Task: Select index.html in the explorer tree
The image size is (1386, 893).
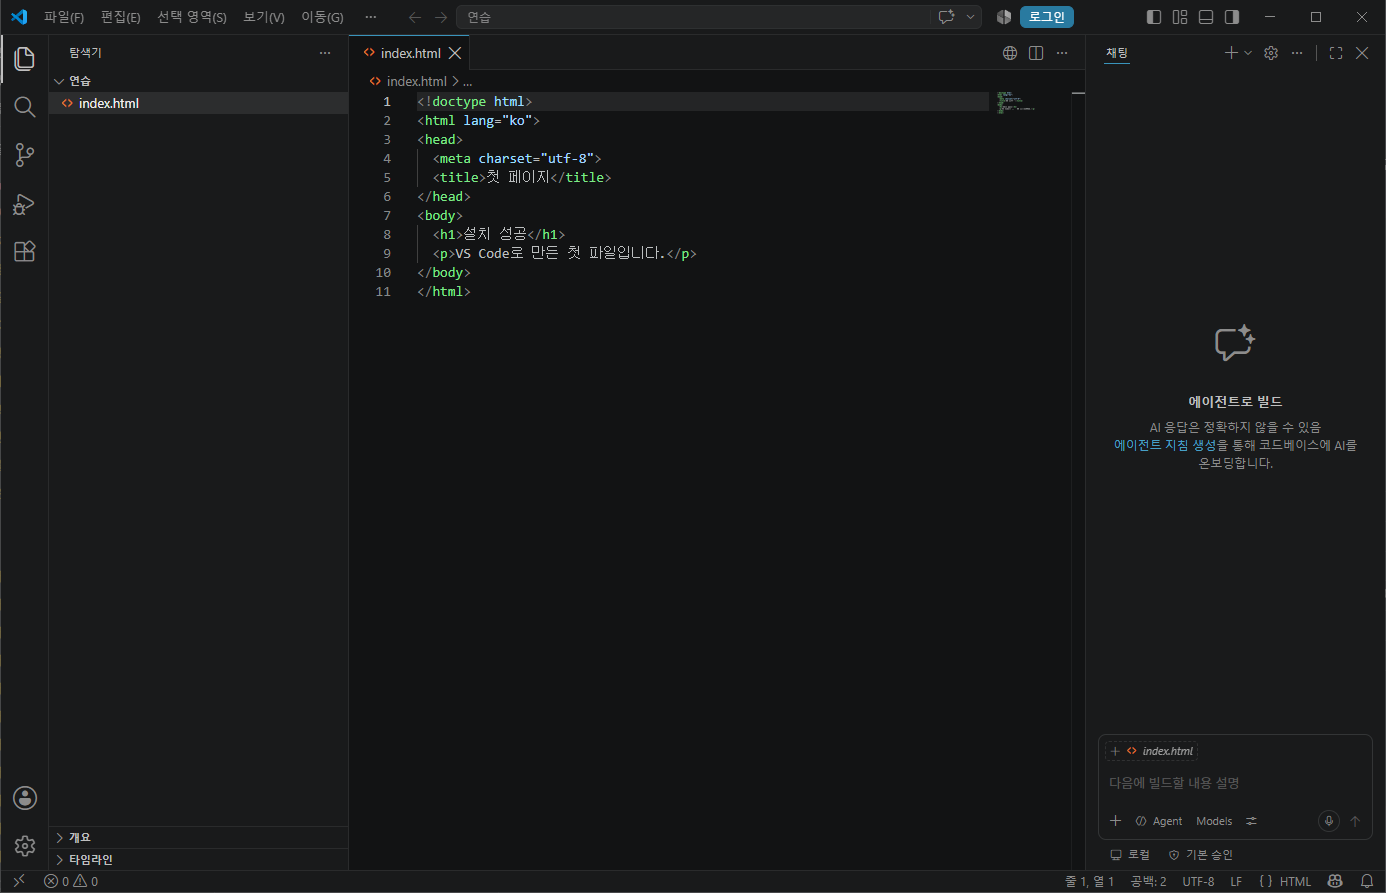Action: [x=198, y=103]
